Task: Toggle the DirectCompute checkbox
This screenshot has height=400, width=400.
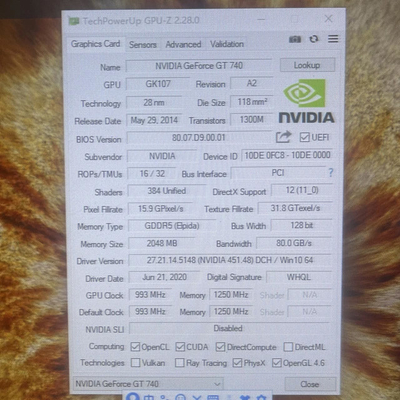Action: click(220, 347)
